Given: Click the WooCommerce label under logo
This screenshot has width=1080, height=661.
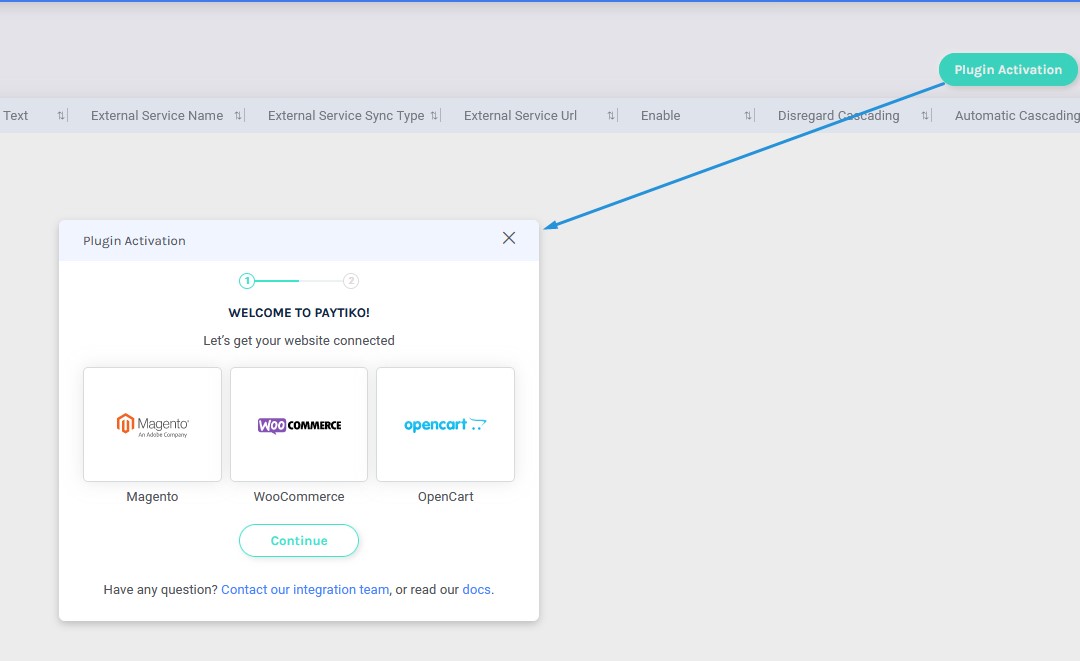Looking at the screenshot, I should [x=299, y=496].
